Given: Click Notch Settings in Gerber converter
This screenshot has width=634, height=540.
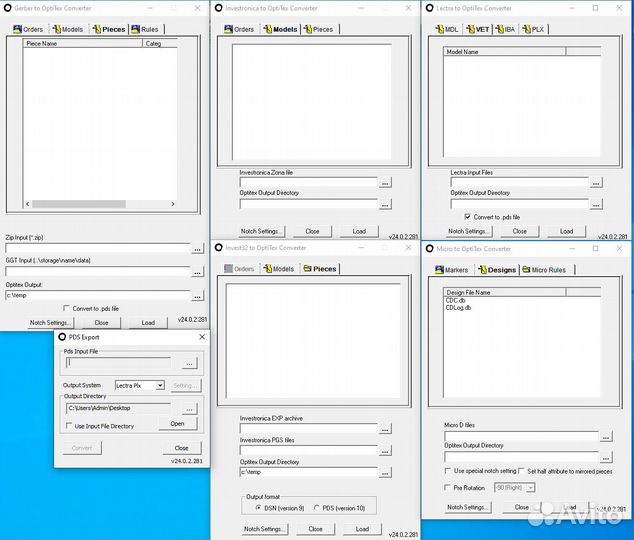Looking at the screenshot, I should click(x=50, y=323).
